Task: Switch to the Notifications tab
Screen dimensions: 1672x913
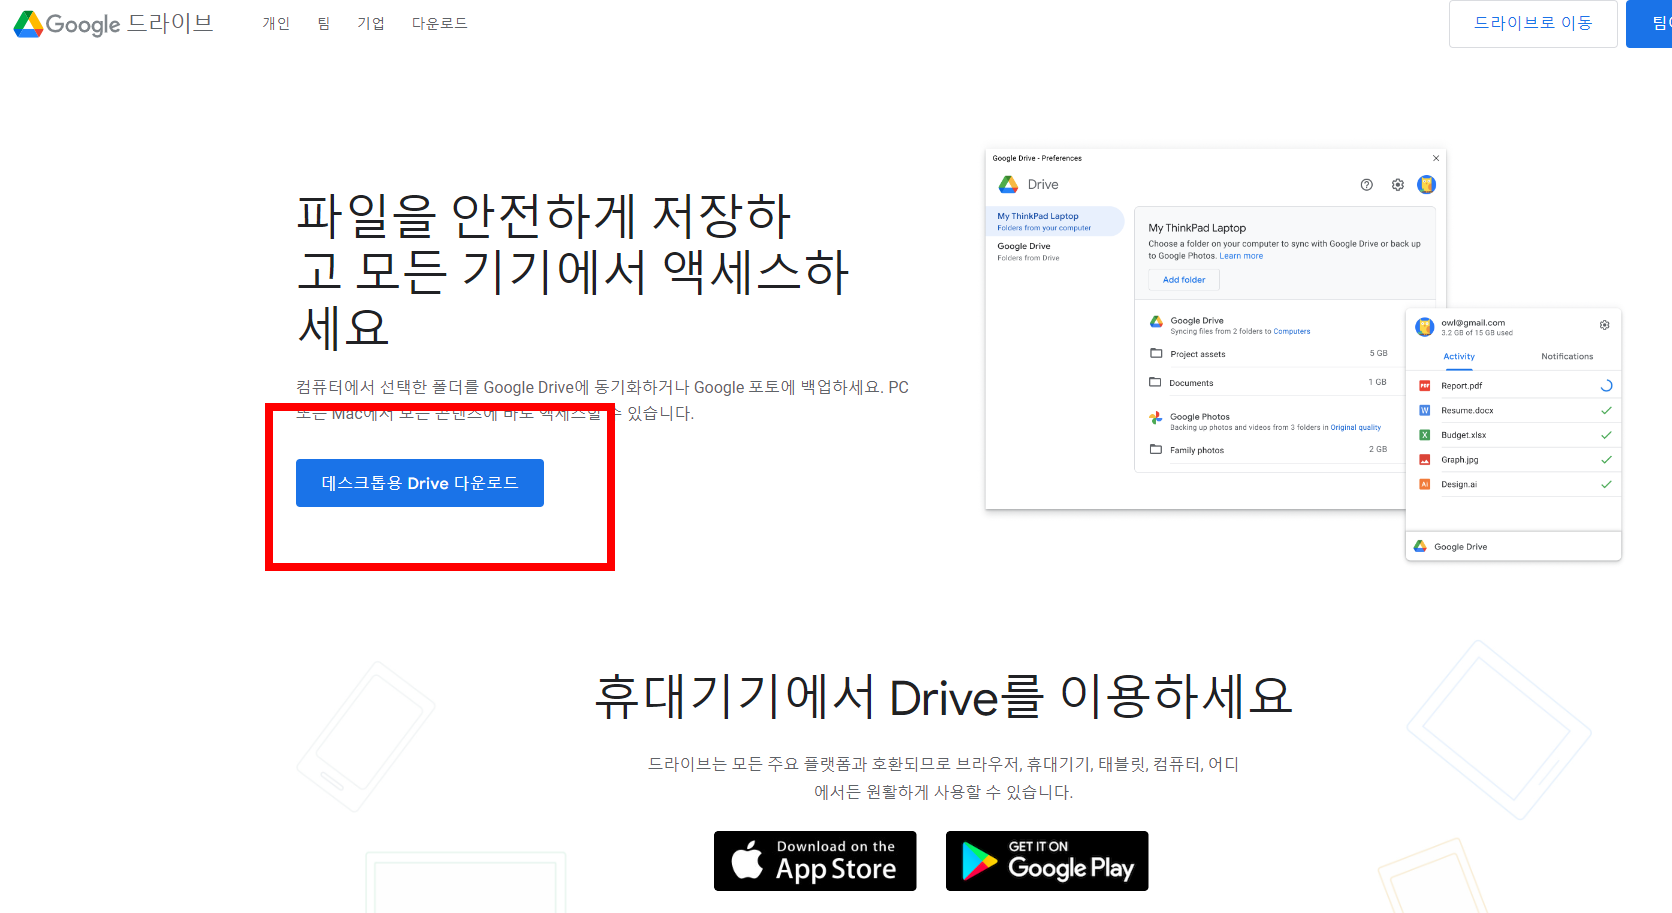Action: coord(1567,356)
